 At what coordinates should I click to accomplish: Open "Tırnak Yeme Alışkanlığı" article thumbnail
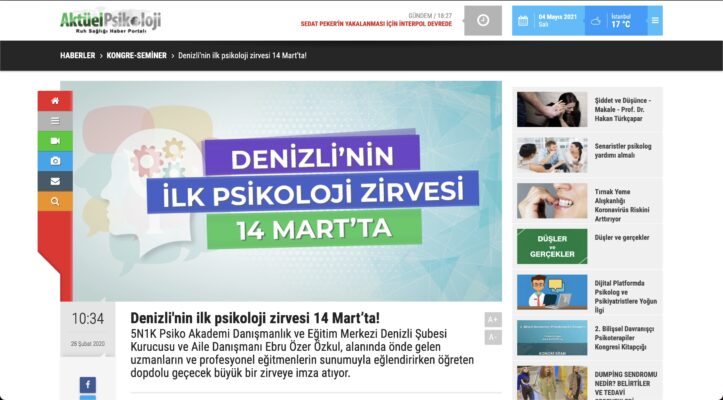(x=552, y=200)
